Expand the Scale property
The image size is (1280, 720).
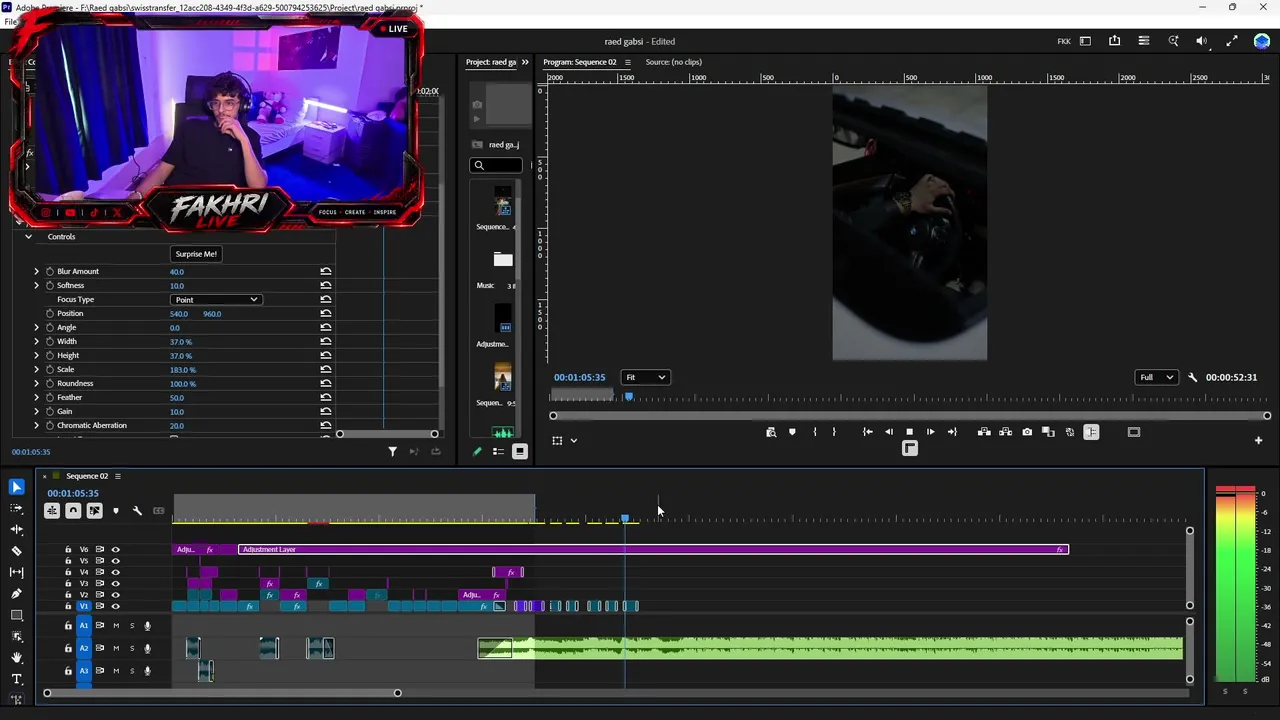click(x=36, y=369)
